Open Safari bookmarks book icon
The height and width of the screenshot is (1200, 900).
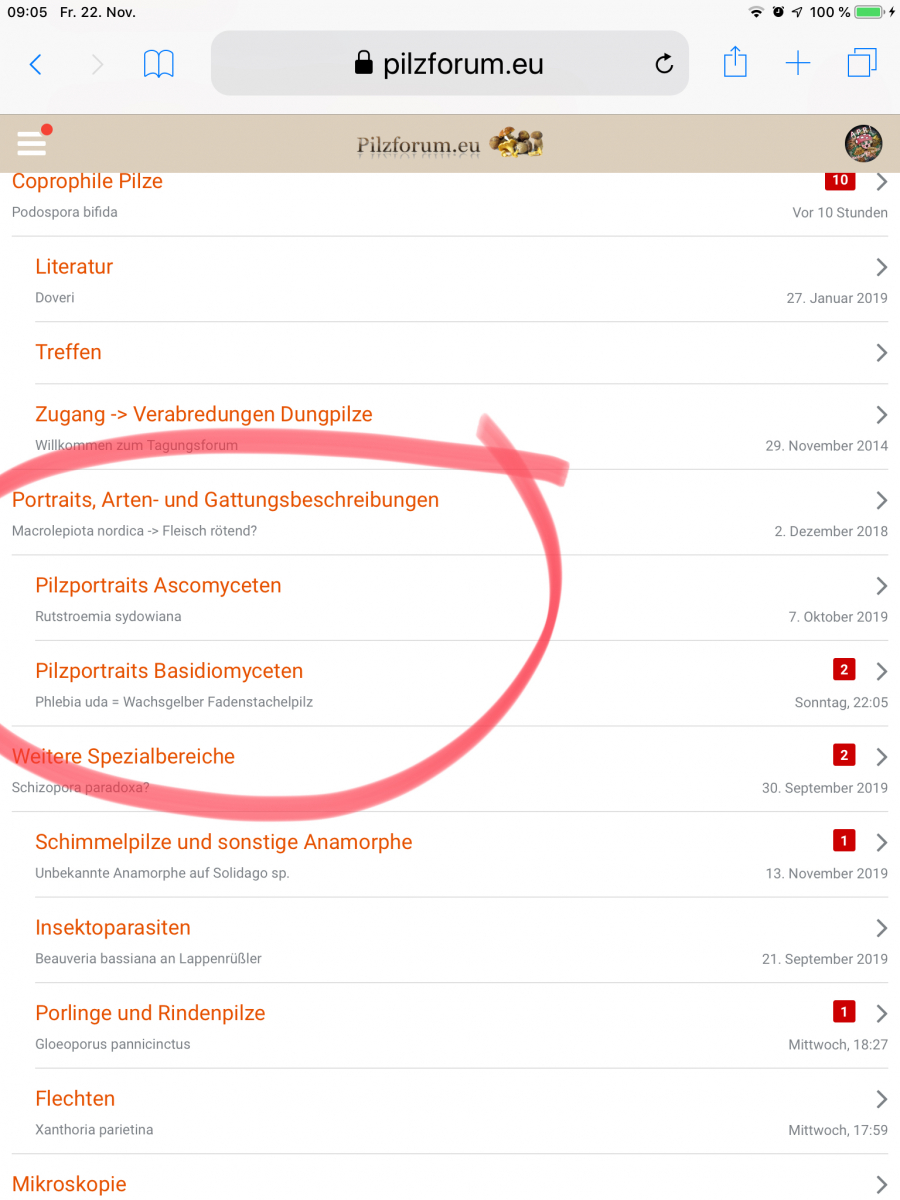click(159, 65)
